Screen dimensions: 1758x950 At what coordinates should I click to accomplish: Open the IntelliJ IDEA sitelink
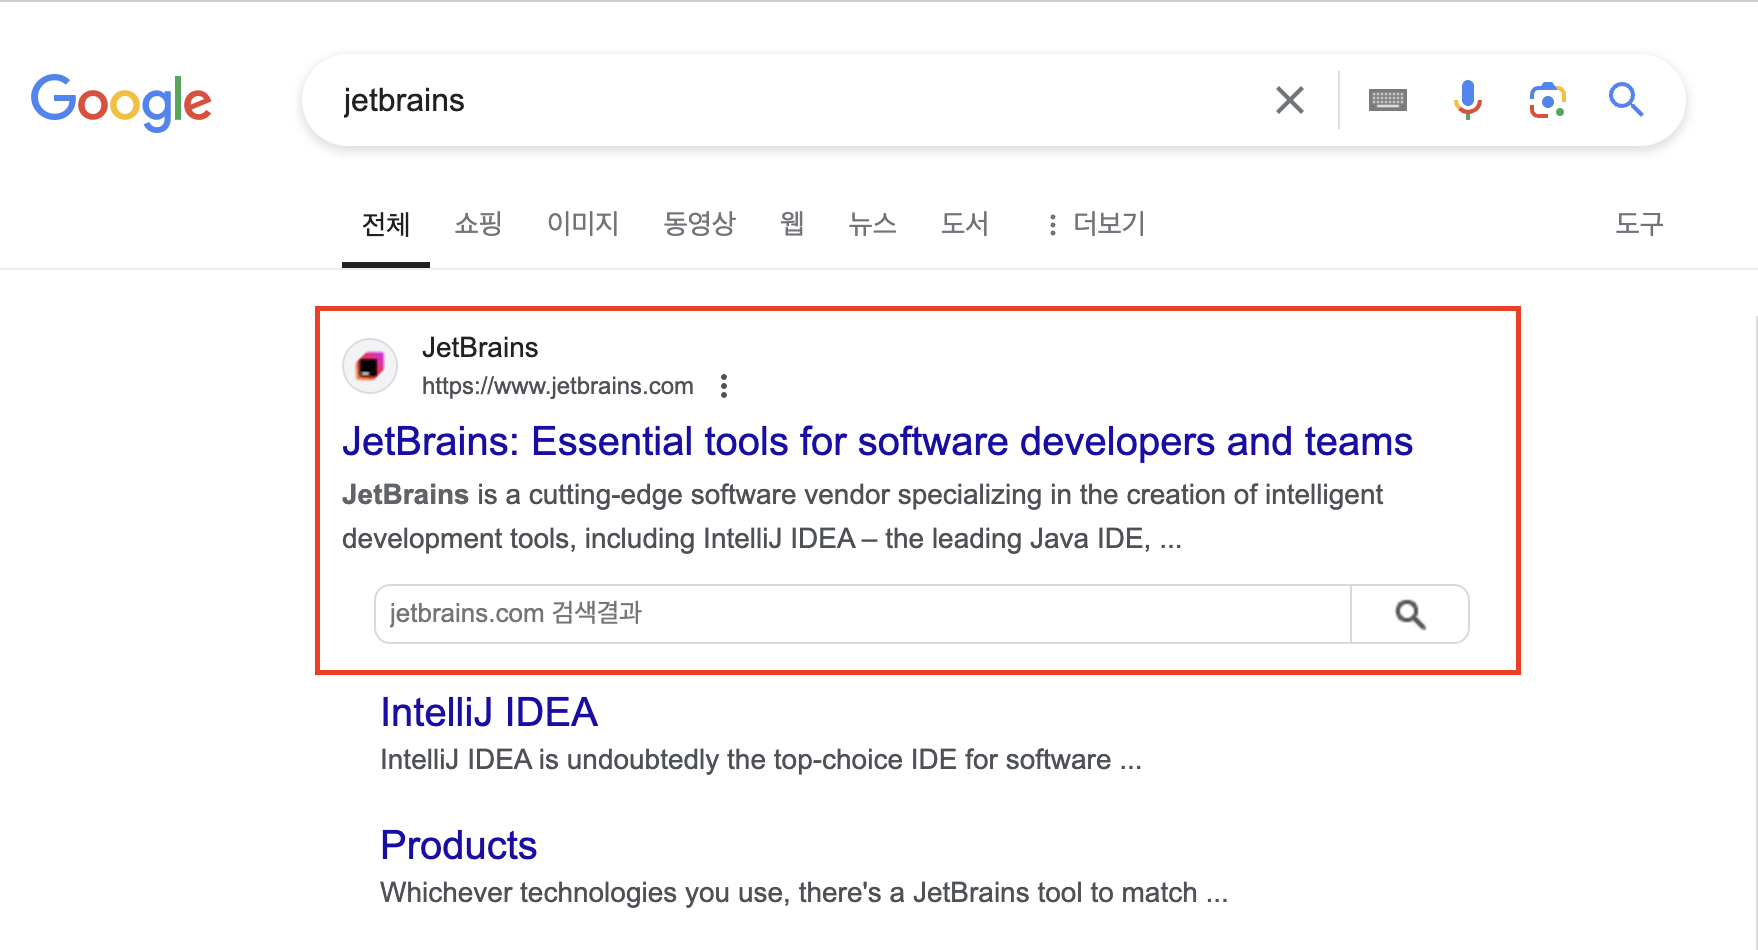[x=489, y=712]
